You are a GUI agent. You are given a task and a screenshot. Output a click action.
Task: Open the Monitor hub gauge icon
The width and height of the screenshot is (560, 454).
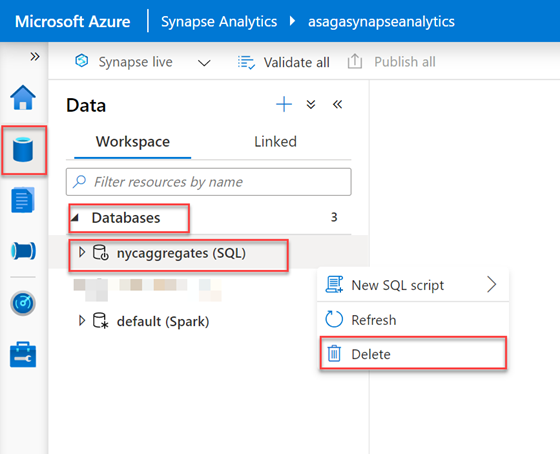[23, 303]
